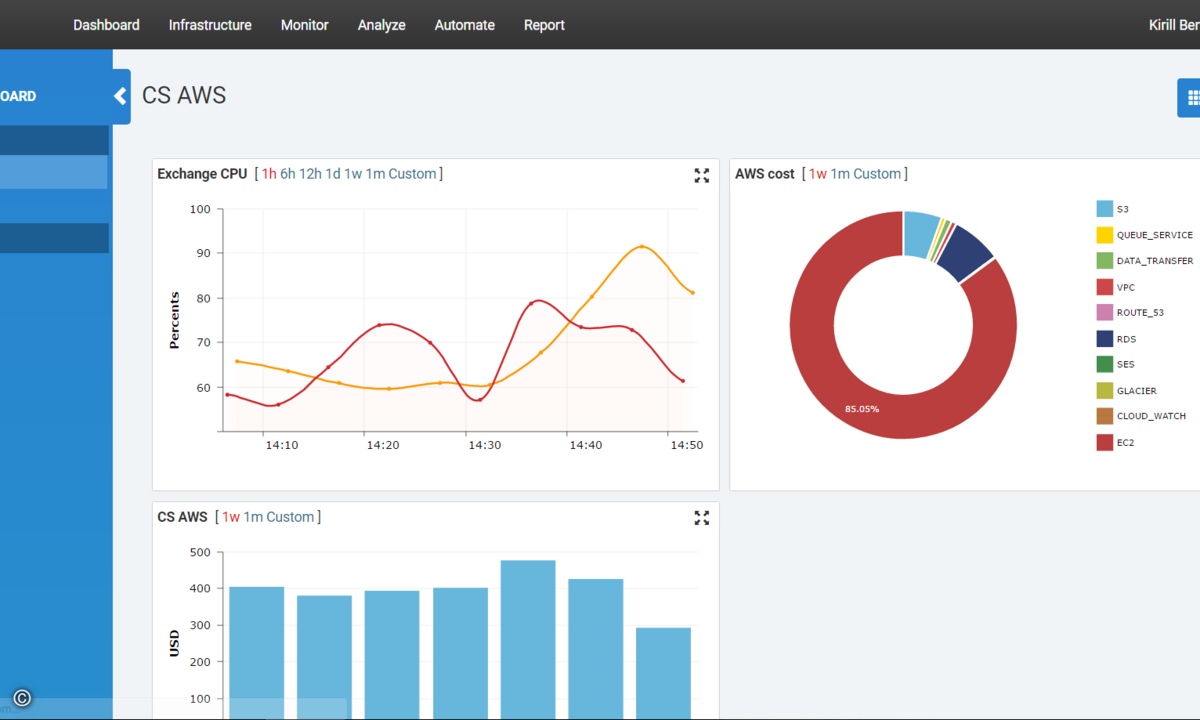
Task: Set Exchange CPU range to 12h
Action: 310,174
